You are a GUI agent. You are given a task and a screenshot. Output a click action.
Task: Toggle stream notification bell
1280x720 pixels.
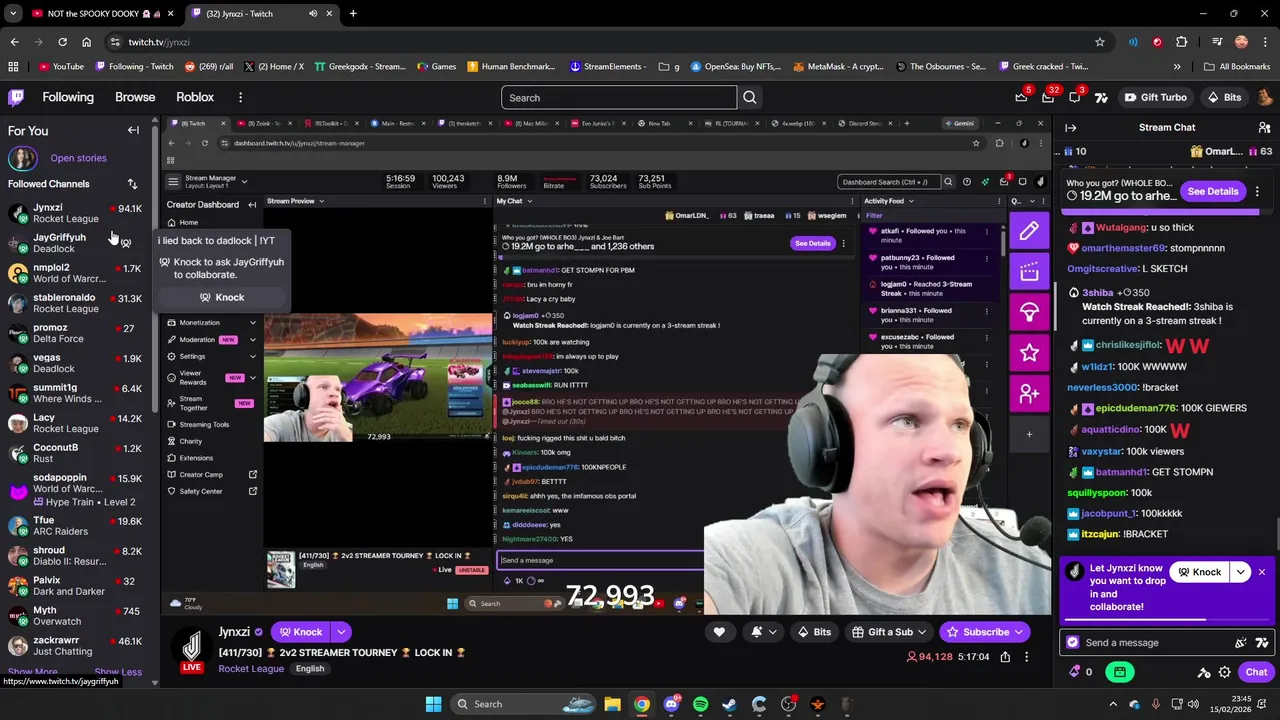(761, 632)
